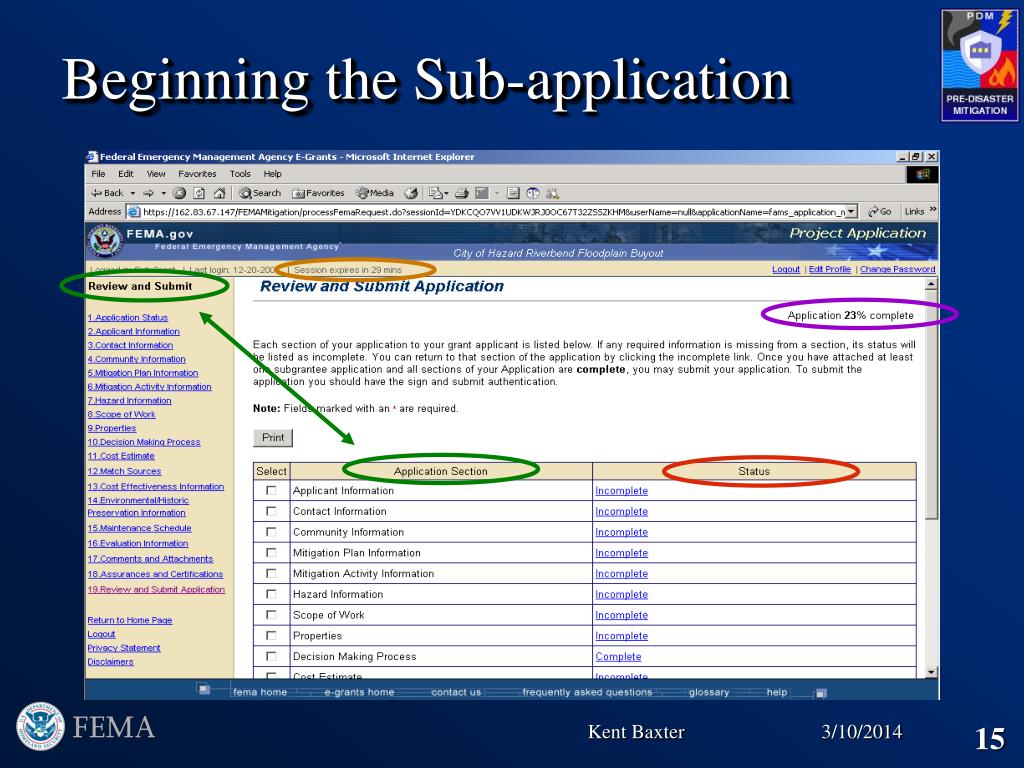The height and width of the screenshot is (768, 1024).
Task: Open the Edit icon dropdown arrow
Action: point(497,193)
